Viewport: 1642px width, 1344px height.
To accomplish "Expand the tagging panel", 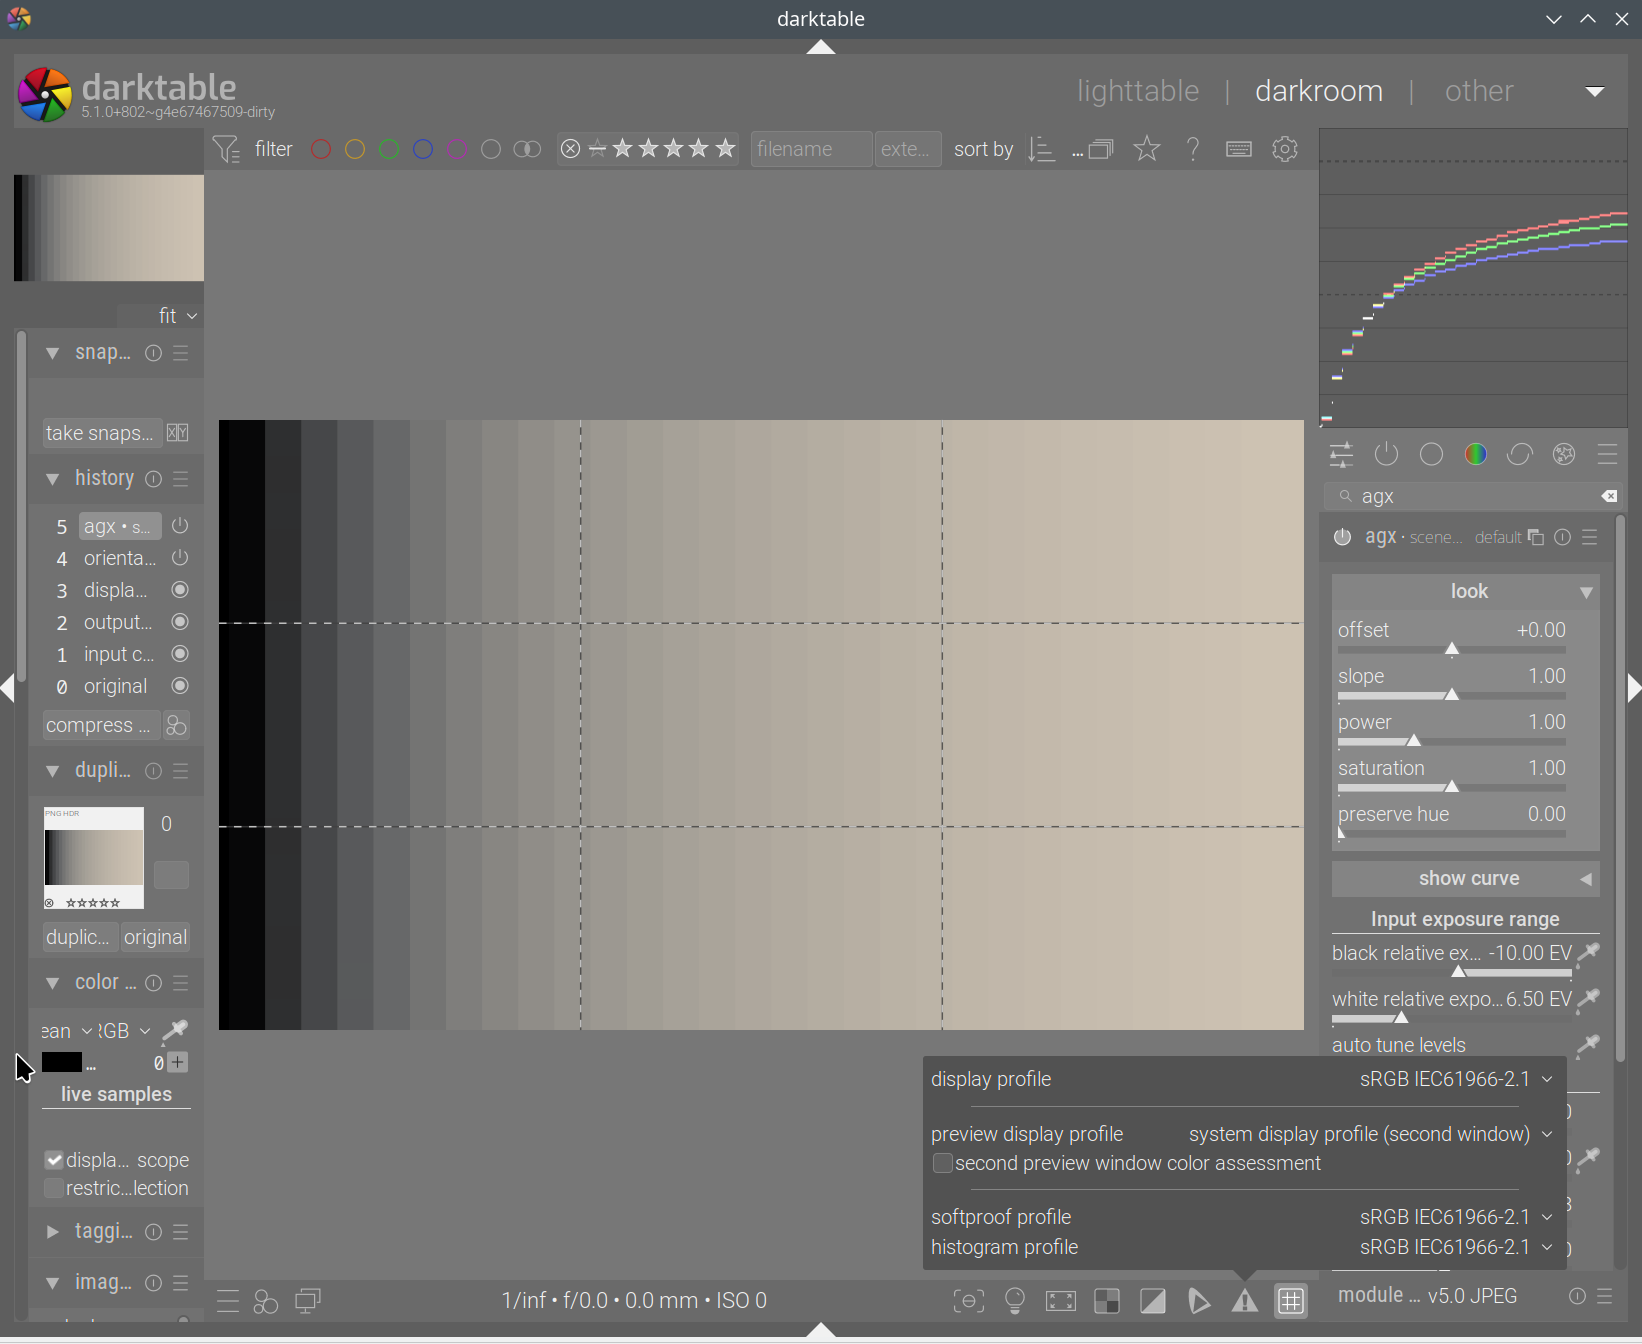I will [x=52, y=1232].
